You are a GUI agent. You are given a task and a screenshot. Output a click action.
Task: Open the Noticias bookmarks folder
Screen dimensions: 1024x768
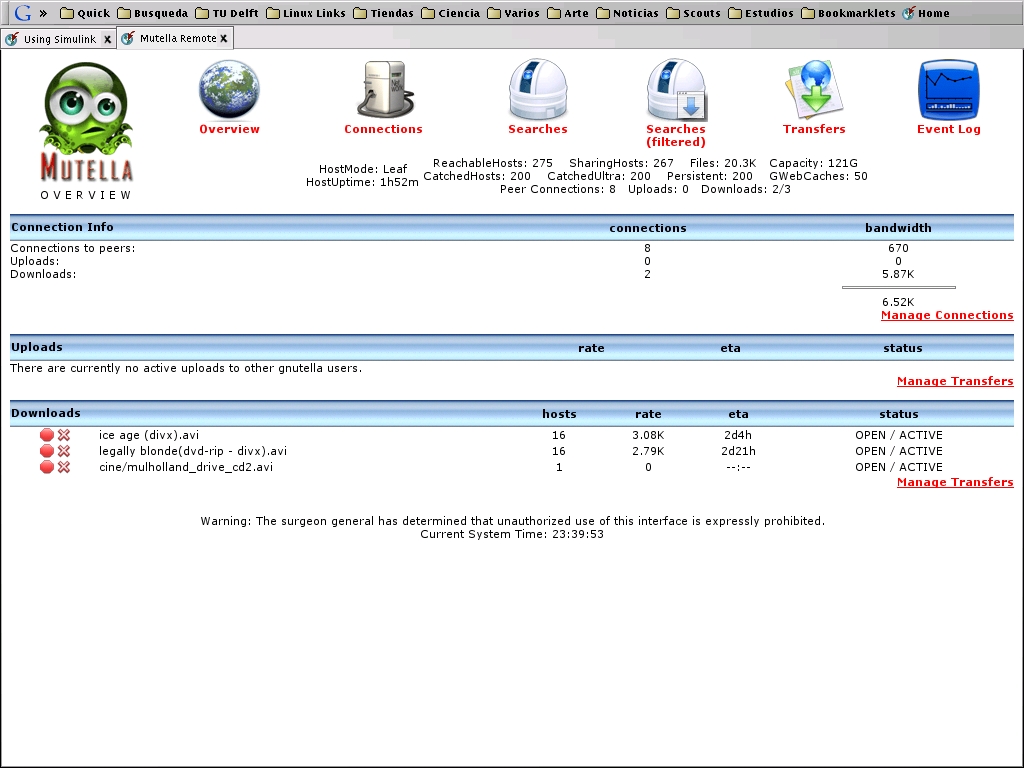pyautogui.click(x=627, y=13)
